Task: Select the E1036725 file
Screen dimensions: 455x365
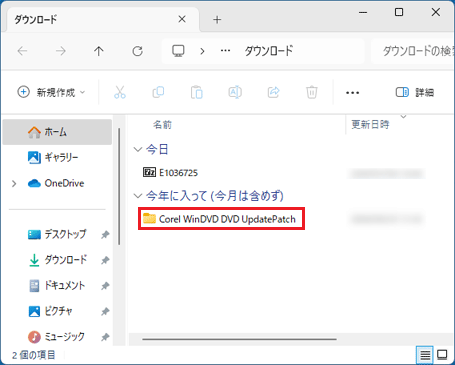Action: pos(170,172)
